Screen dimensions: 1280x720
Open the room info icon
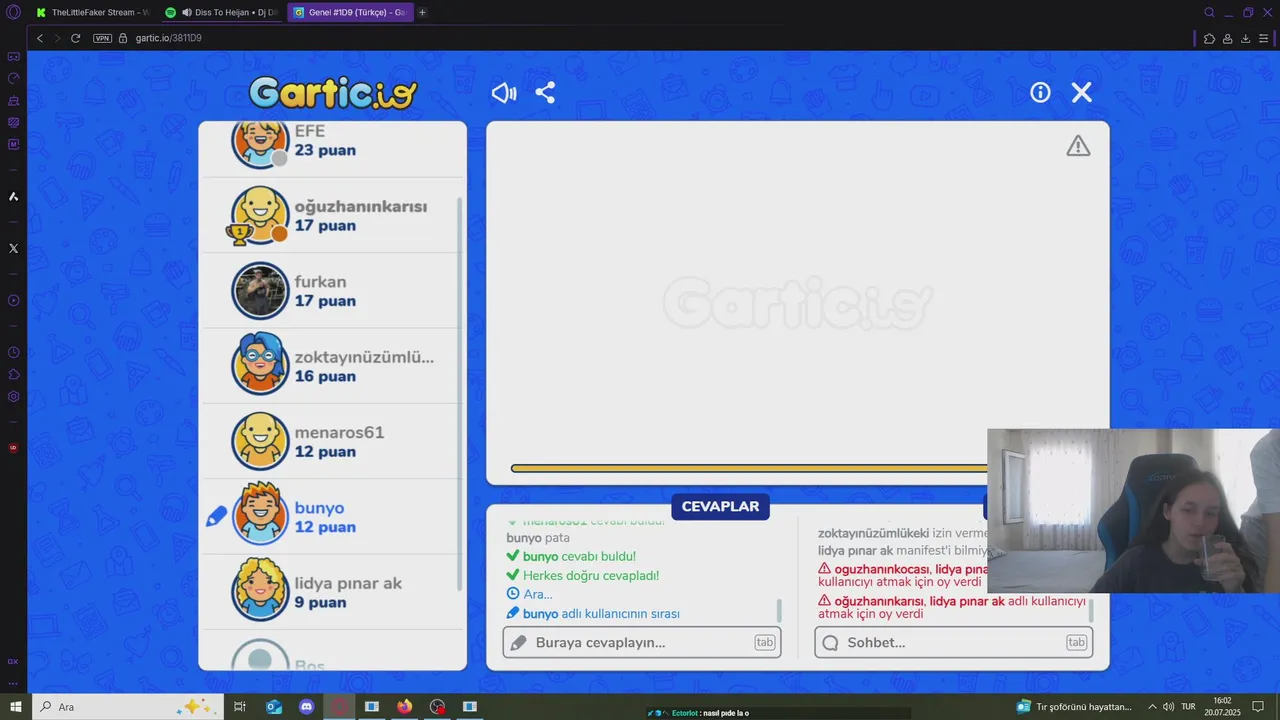[x=1040, y=92]
